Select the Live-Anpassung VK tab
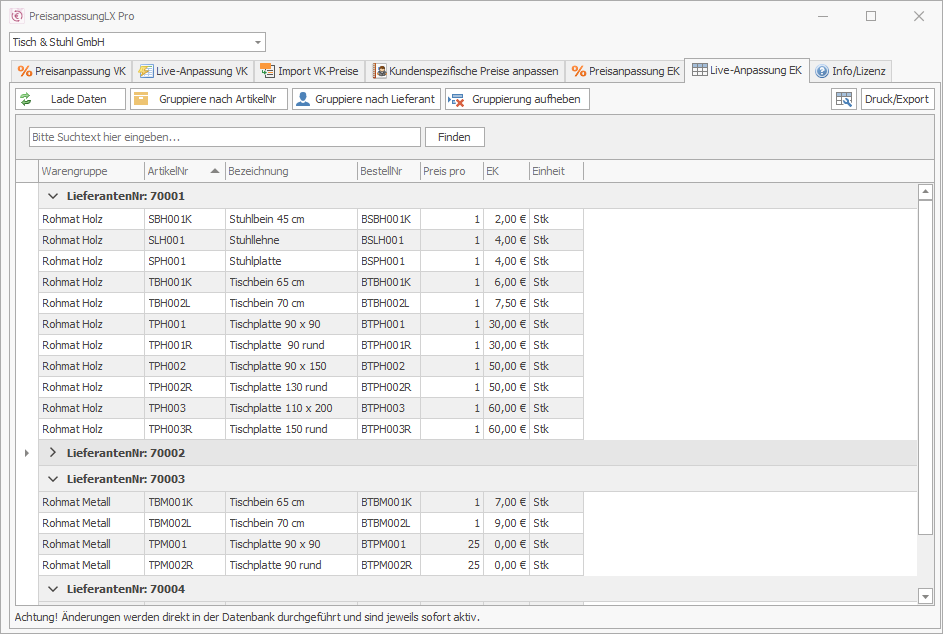Viewport: 943px width, 634px height. click(193, 71)
